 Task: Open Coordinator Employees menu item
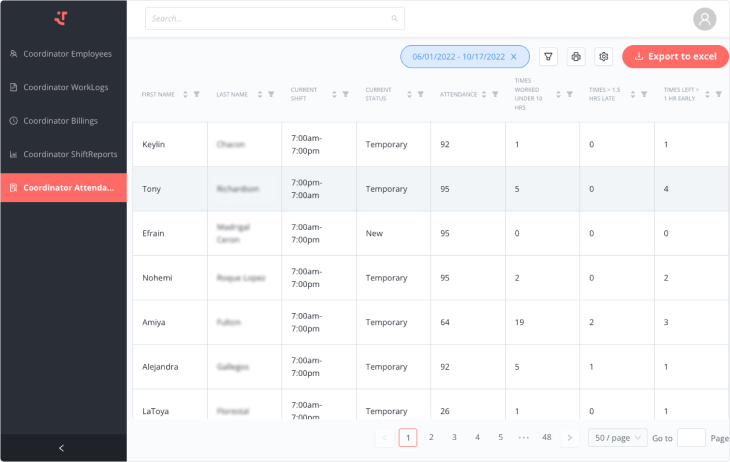tap(67, 54)
